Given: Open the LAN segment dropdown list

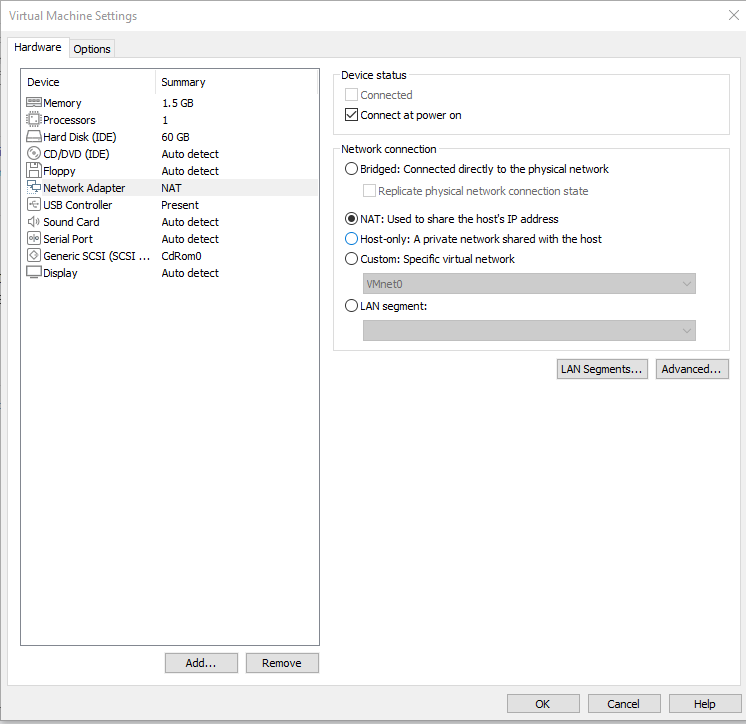Looking at the screenshot, I should point(529,331).
